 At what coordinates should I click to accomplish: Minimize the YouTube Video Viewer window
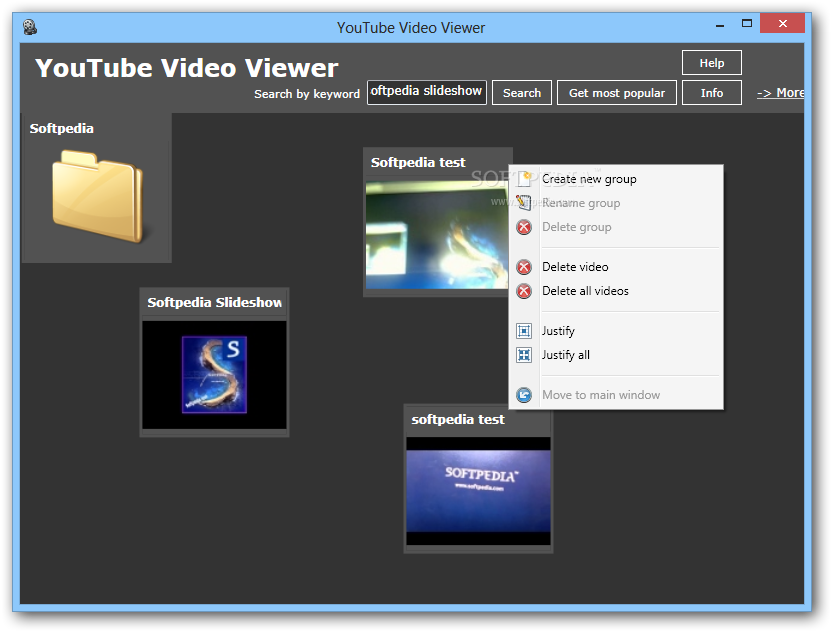[x=720, y=24]
